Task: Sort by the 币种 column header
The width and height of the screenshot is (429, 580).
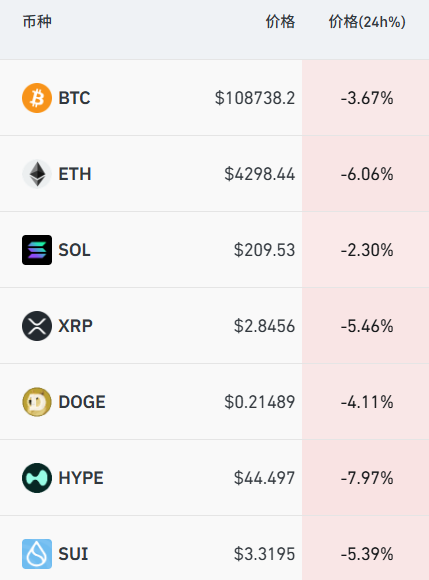Action: pyautogui.click(x=37, y=22)
